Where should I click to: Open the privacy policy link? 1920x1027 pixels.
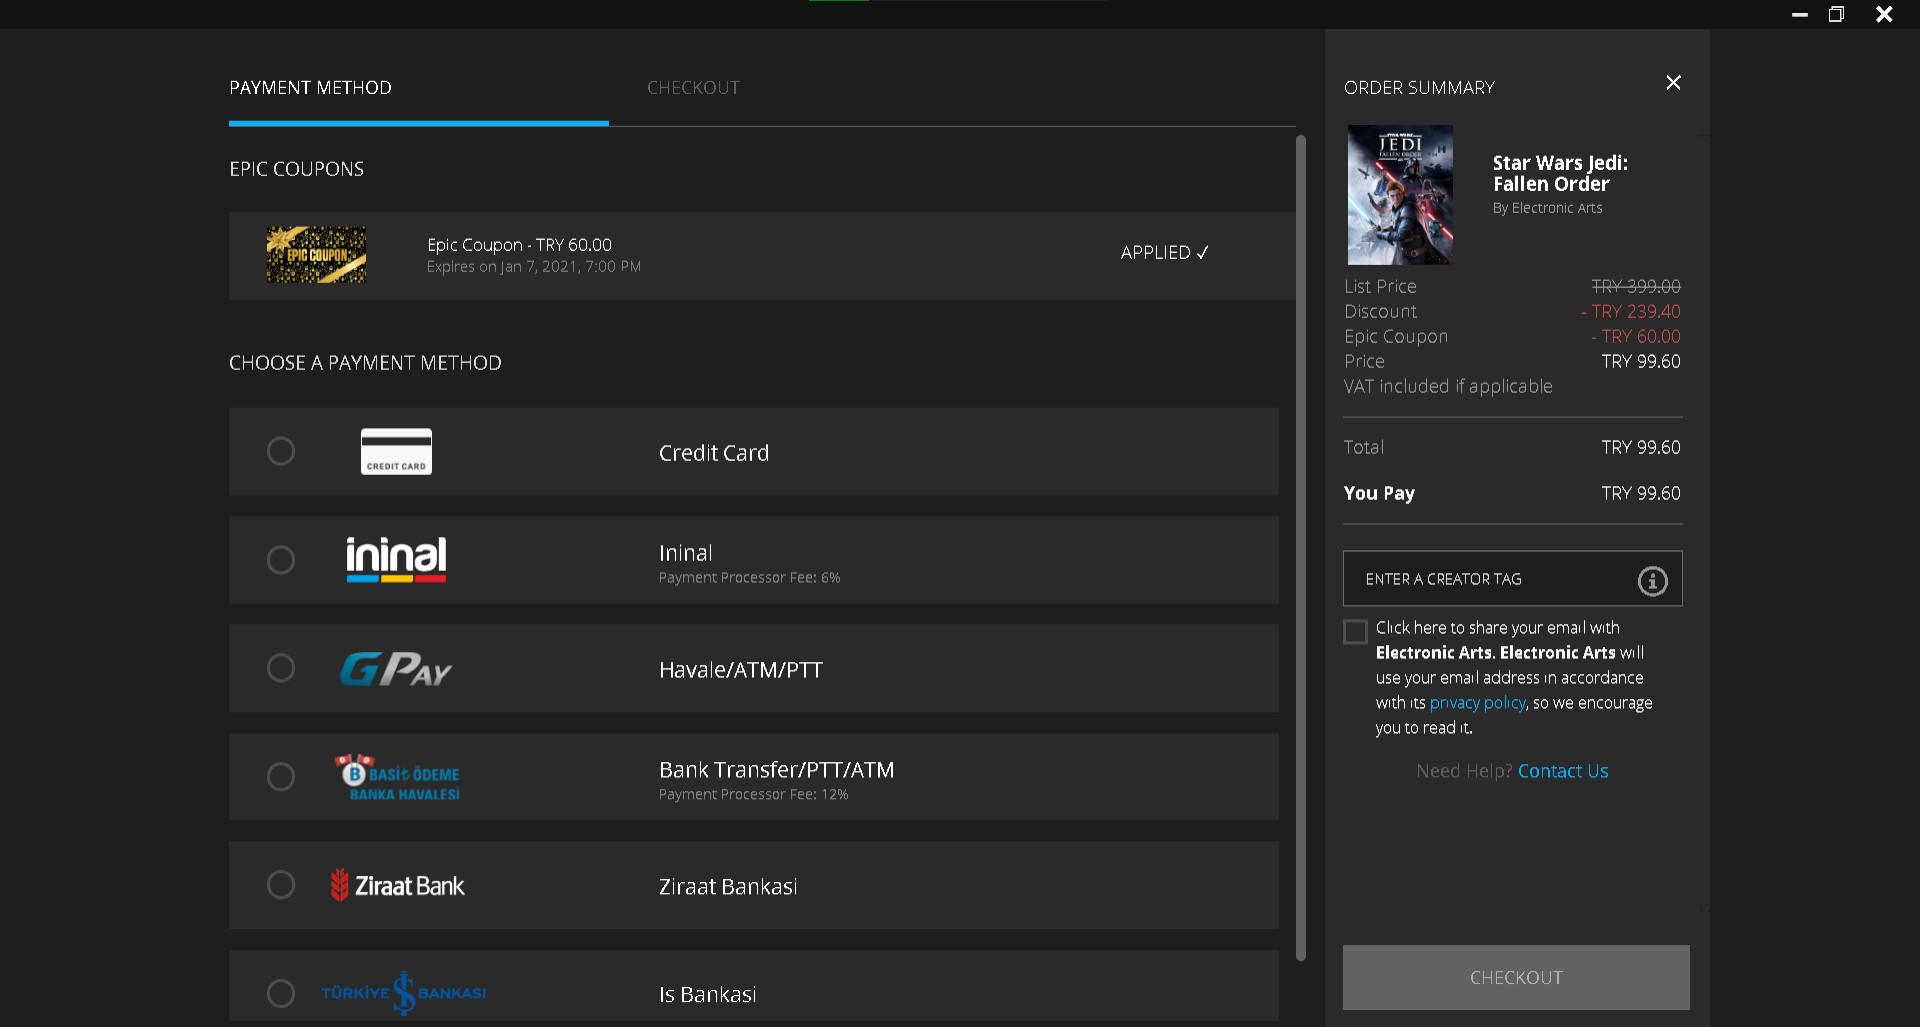coord(1477,703)
